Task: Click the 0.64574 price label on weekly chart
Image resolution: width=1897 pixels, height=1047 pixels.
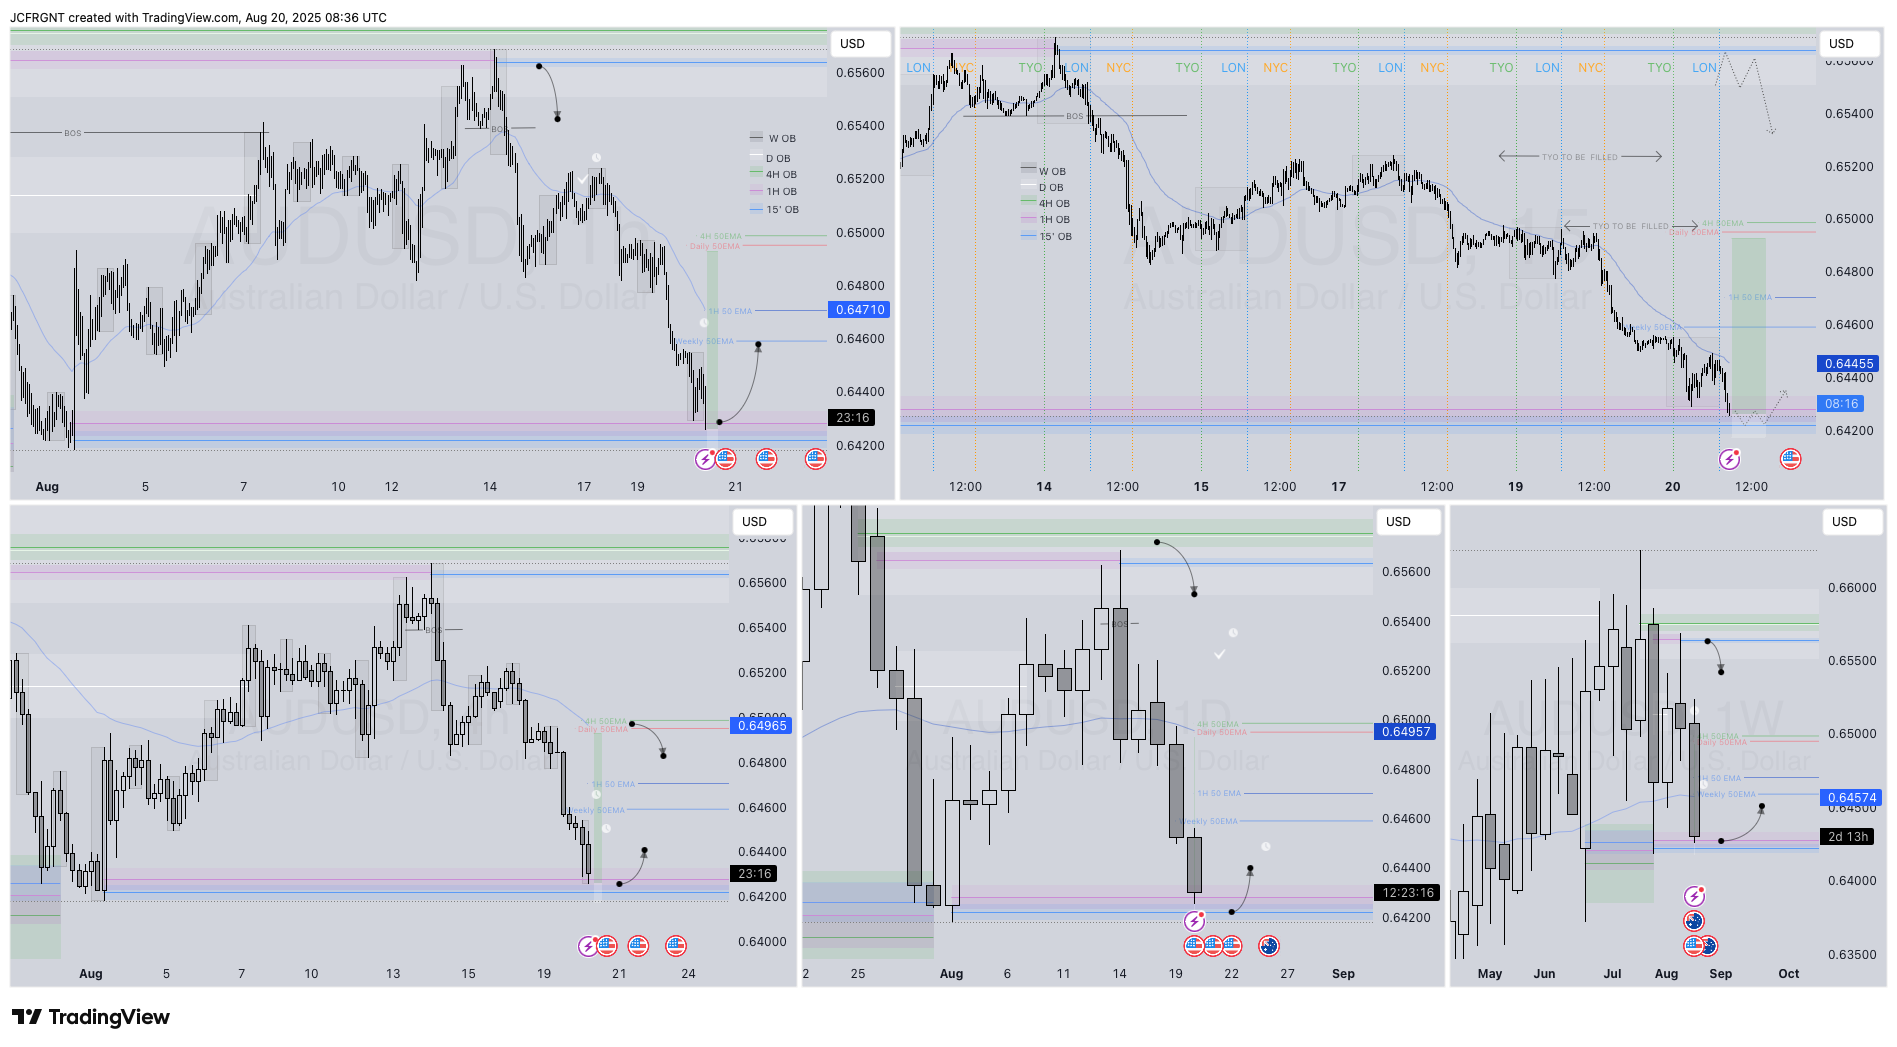Action: (x=1851, y=798)
